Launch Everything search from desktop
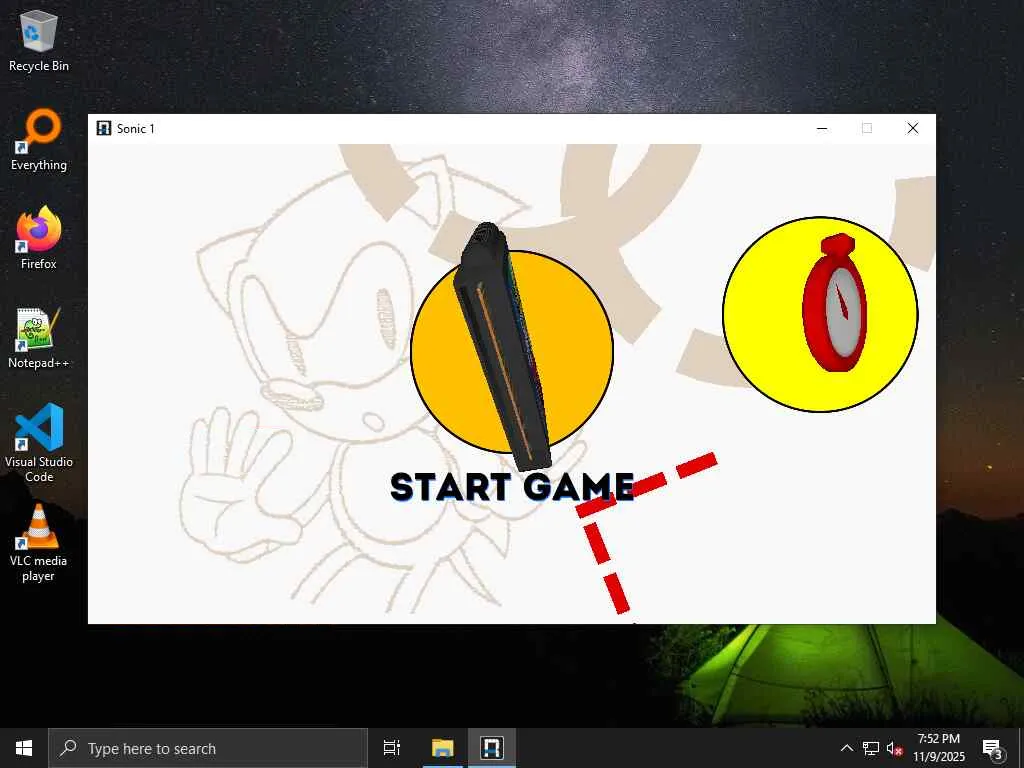 pos(39,140)
